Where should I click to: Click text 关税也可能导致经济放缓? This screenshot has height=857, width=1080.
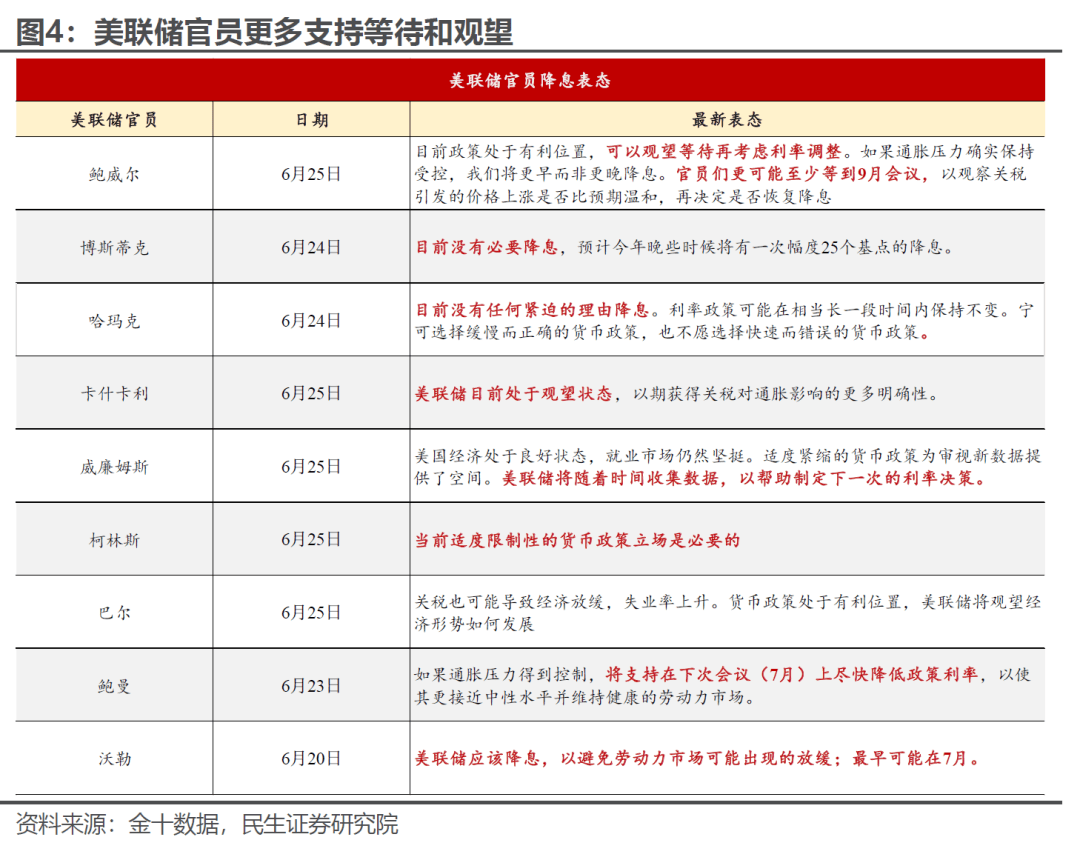coord(510,602)
